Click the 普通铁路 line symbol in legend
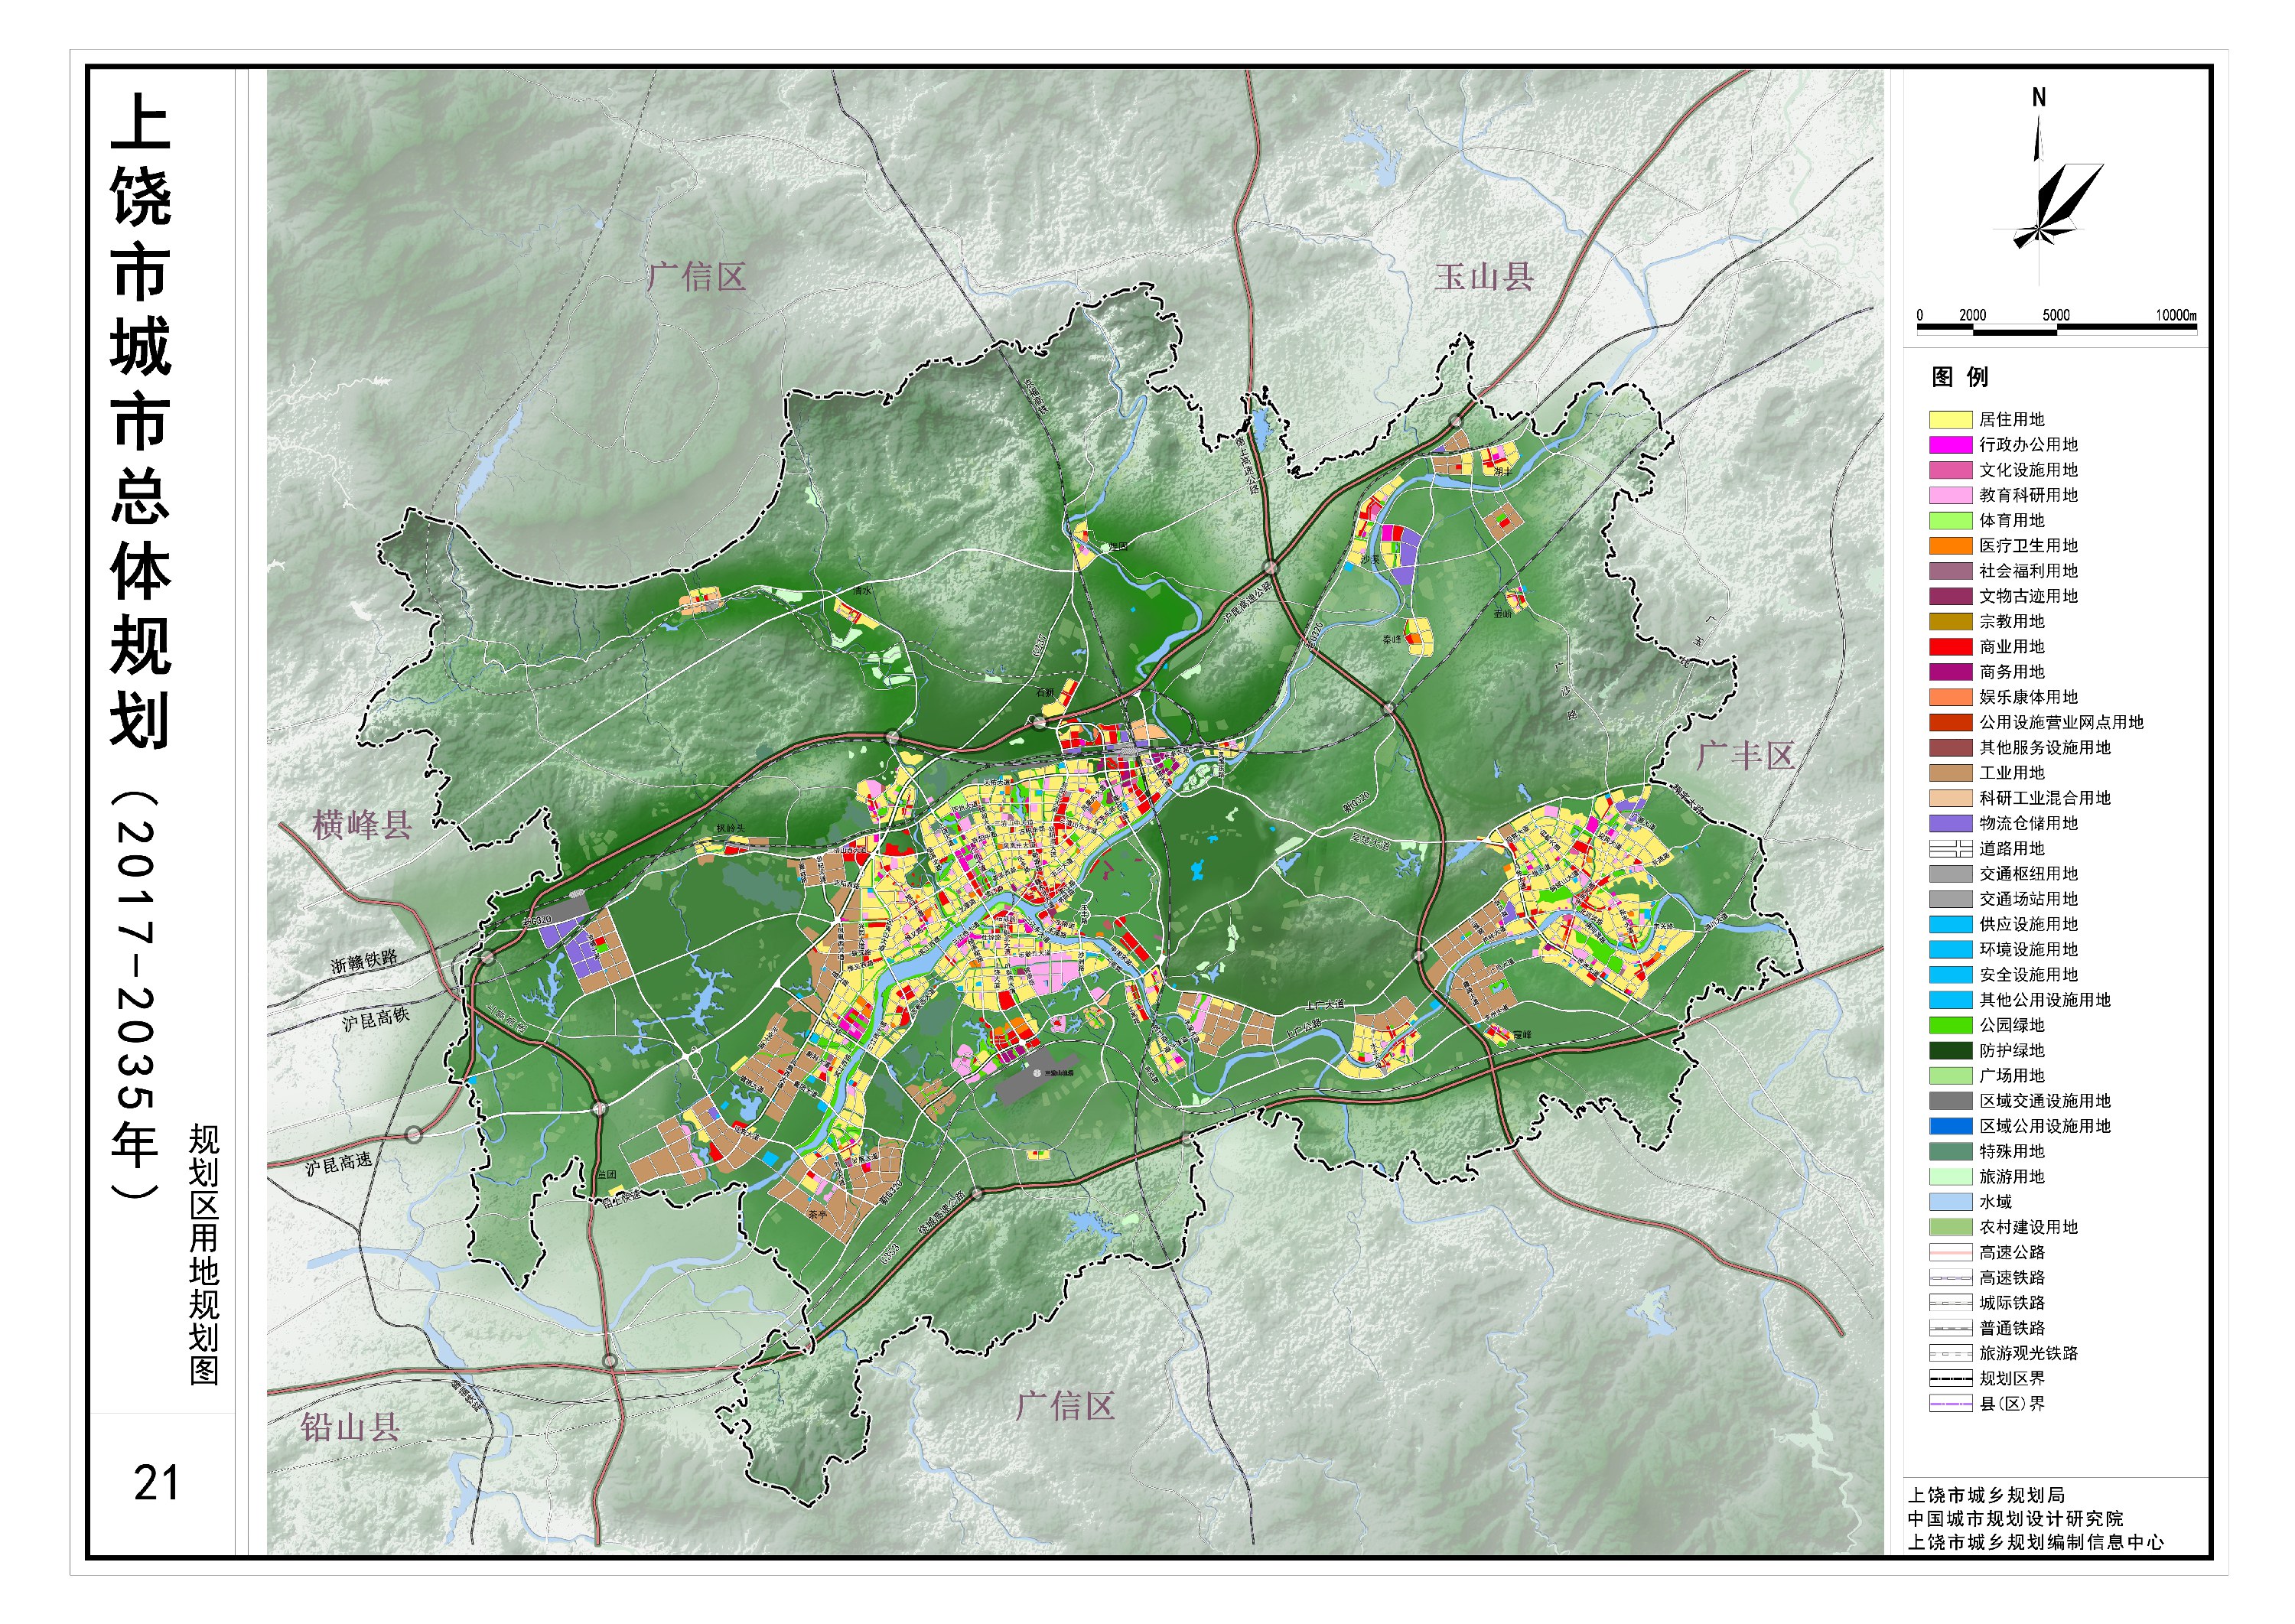Screen dimensions: 2295x1624 1949,1328
